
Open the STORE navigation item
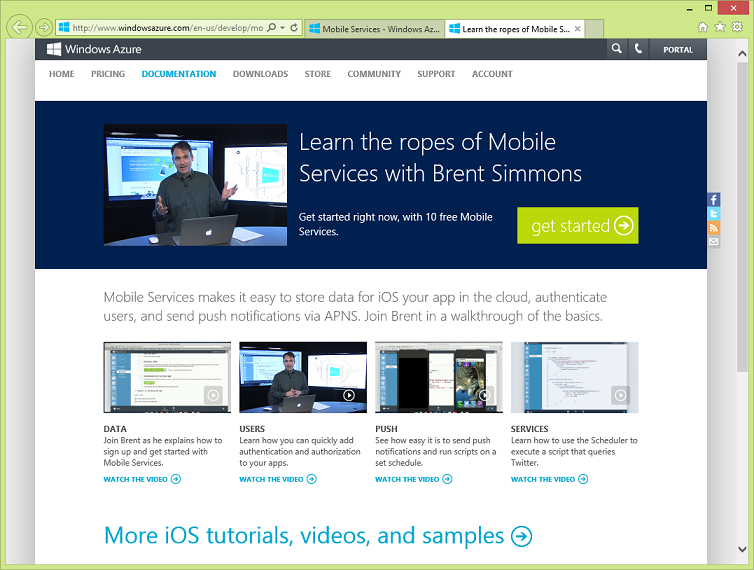pos(317,74)
